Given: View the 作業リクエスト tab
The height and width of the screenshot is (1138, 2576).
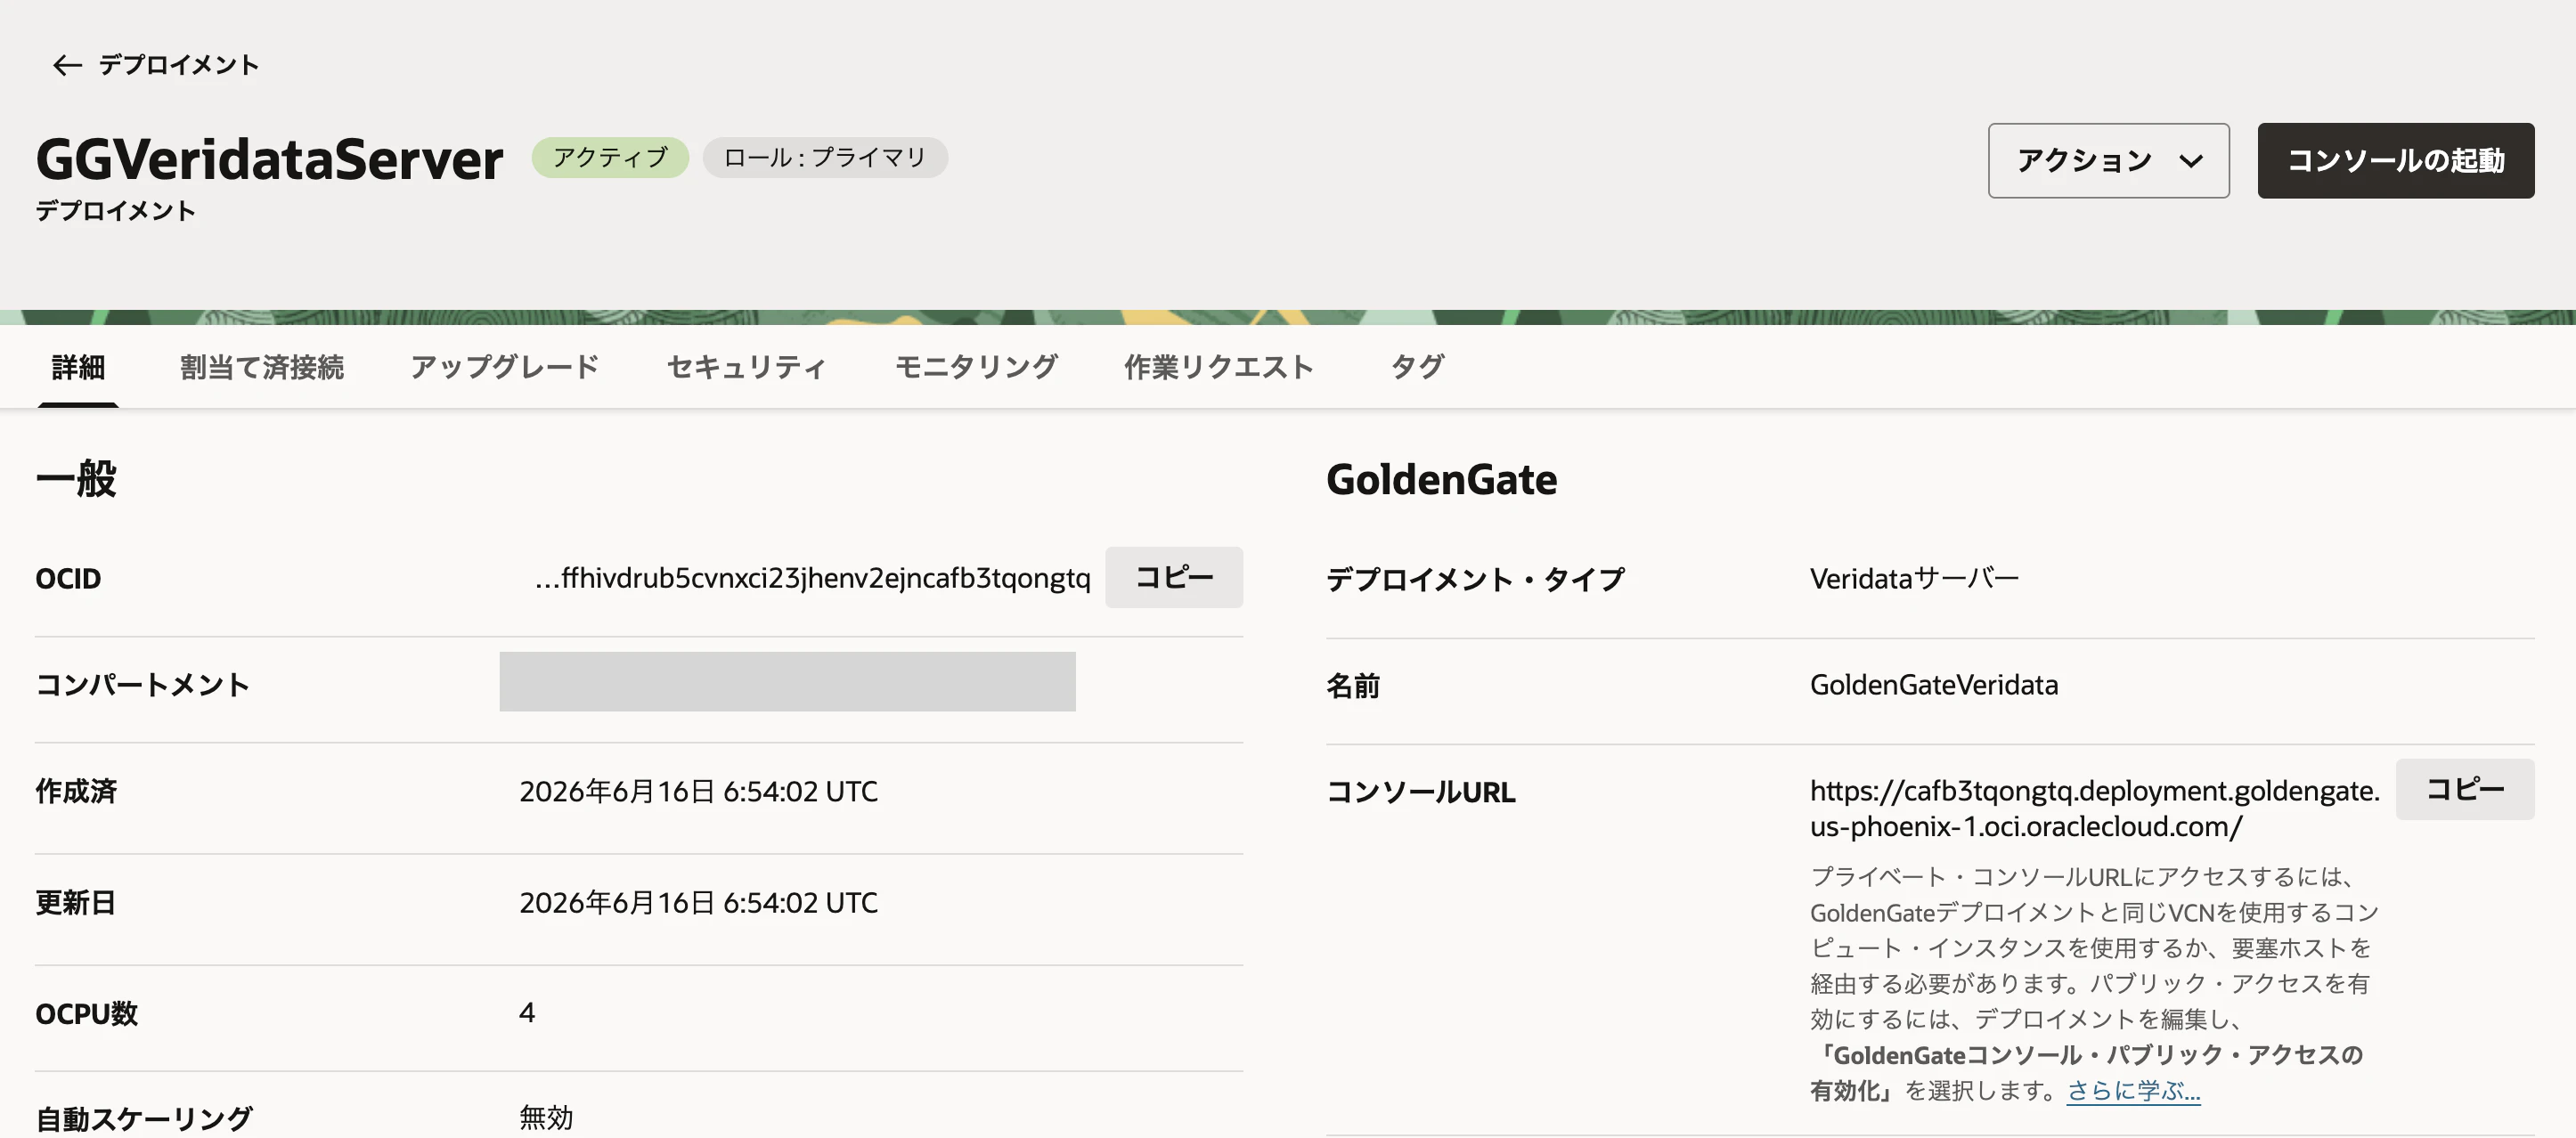Looking at the screenshot, I should pyautogui.click(x=1219, y=367).
